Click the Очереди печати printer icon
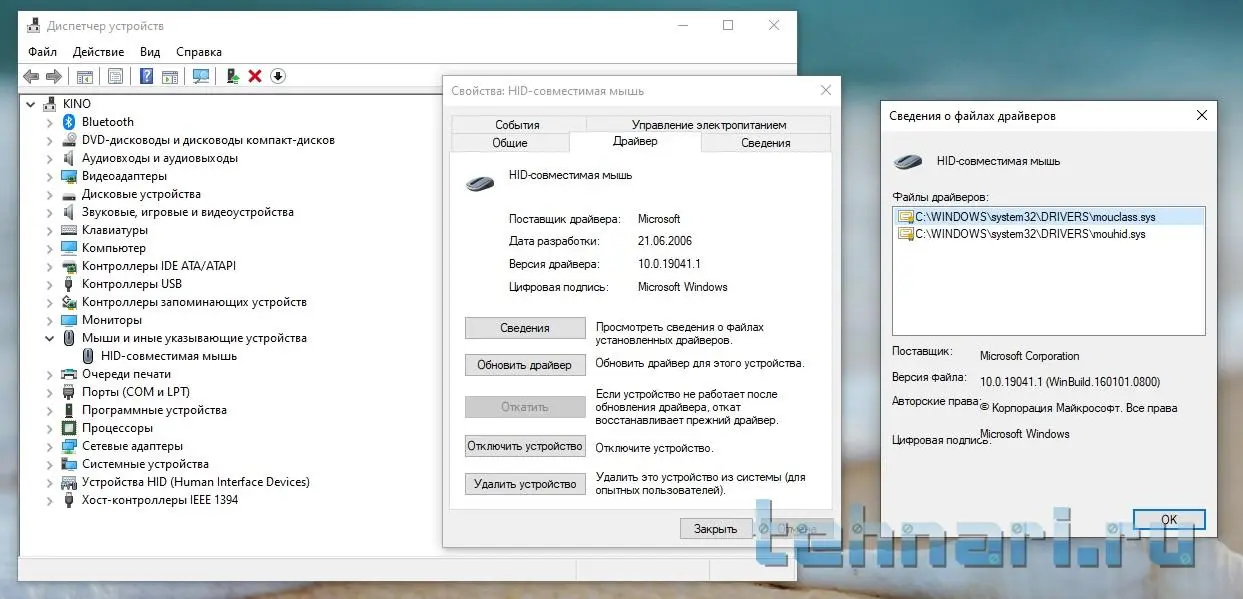1243x599 pixels. (x=69, y=374)
